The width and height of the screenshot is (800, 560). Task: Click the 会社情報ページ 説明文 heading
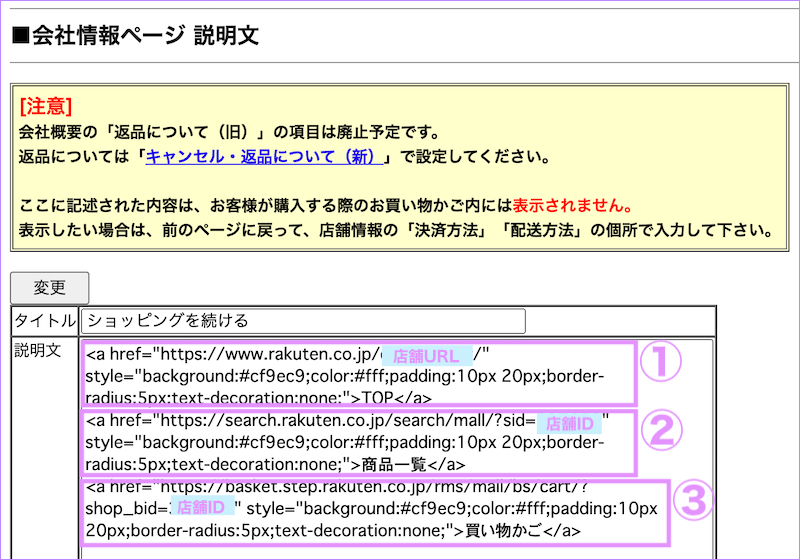click(x=136, y=36)
